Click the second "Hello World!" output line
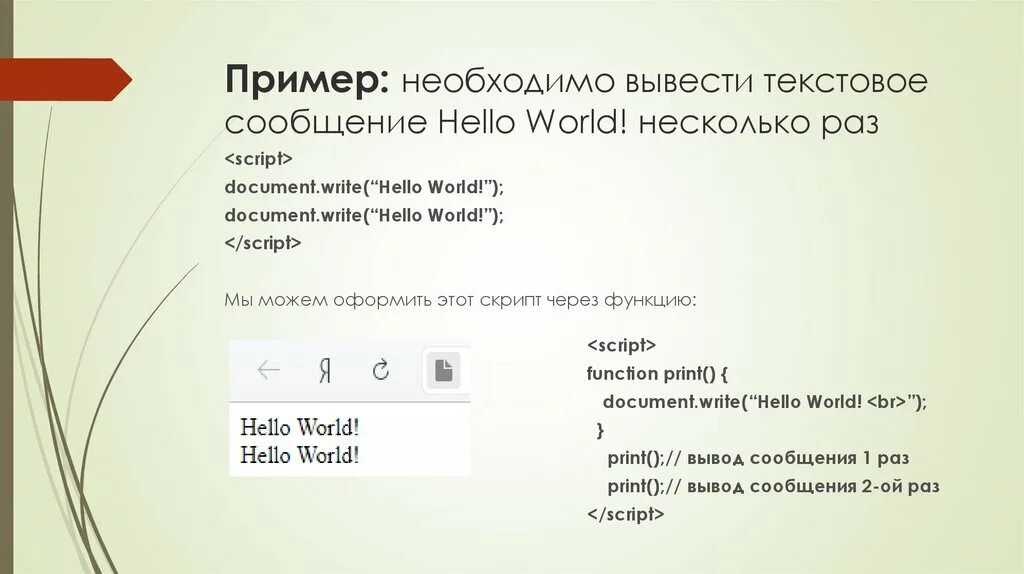Screen dimensions: 1024x574 coord(300,454)
